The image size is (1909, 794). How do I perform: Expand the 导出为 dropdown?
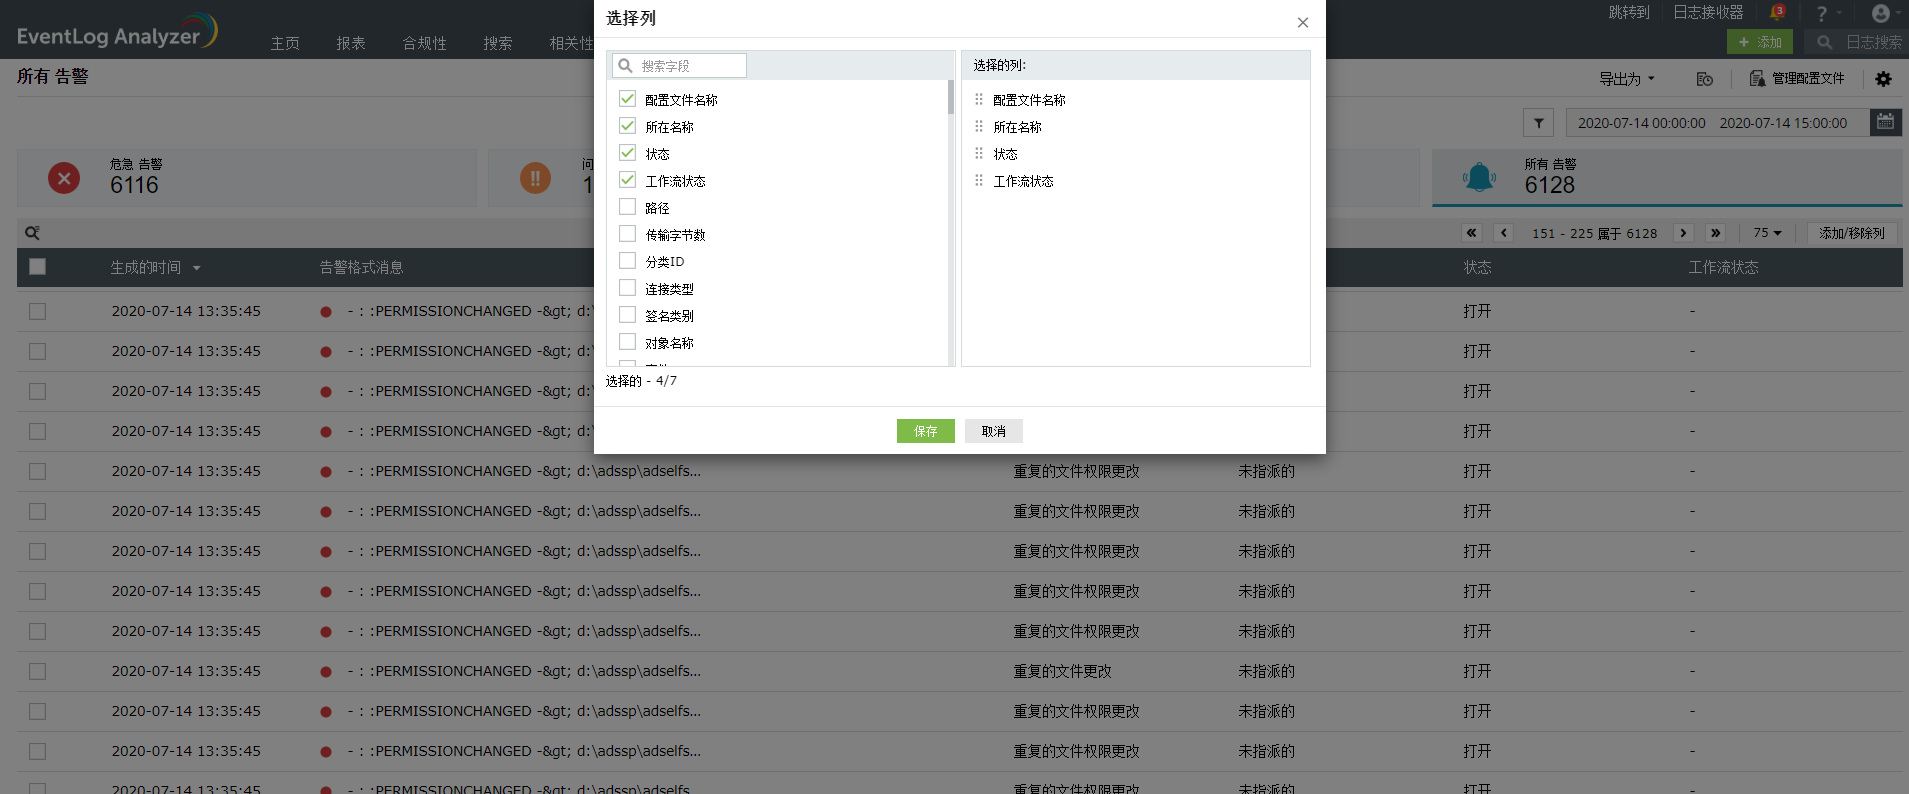(1626, 79)
